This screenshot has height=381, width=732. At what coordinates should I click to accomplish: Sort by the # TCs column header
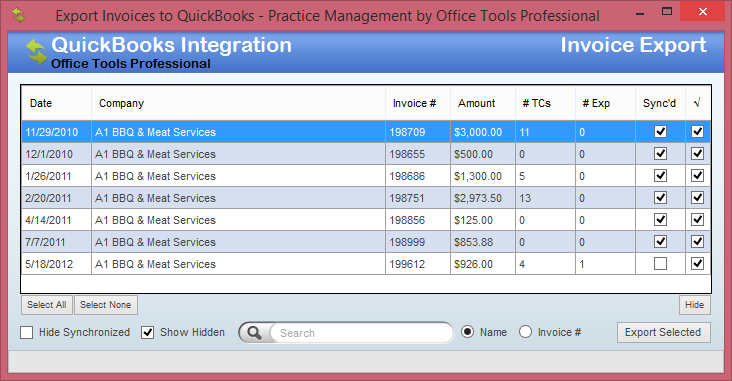tap(545, 103)
